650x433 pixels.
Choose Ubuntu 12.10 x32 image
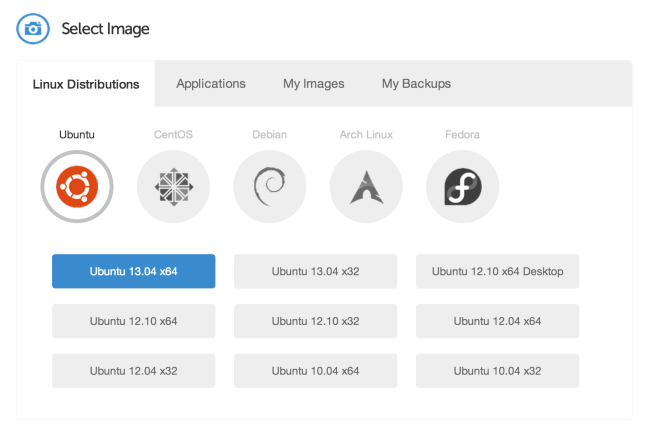pyautogui.click(x=315, y=321)
